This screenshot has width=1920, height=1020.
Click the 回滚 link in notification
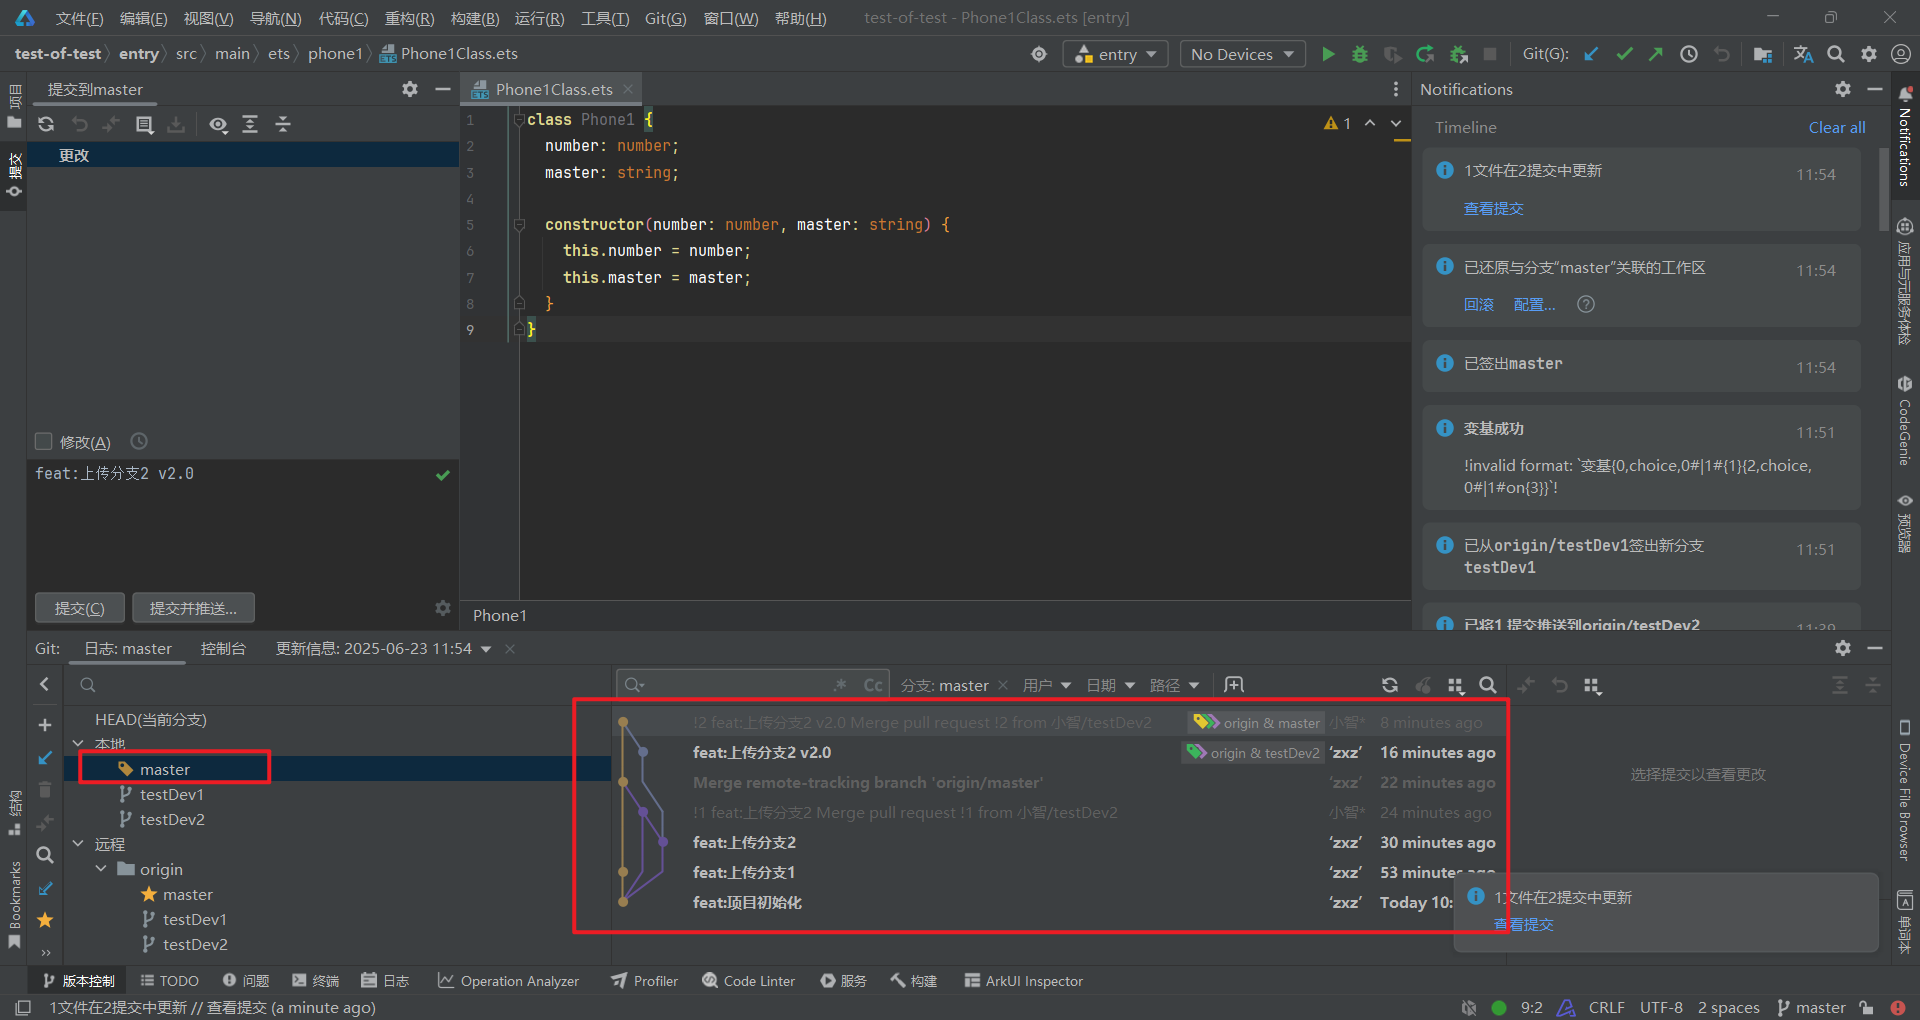click(1479, 304)
